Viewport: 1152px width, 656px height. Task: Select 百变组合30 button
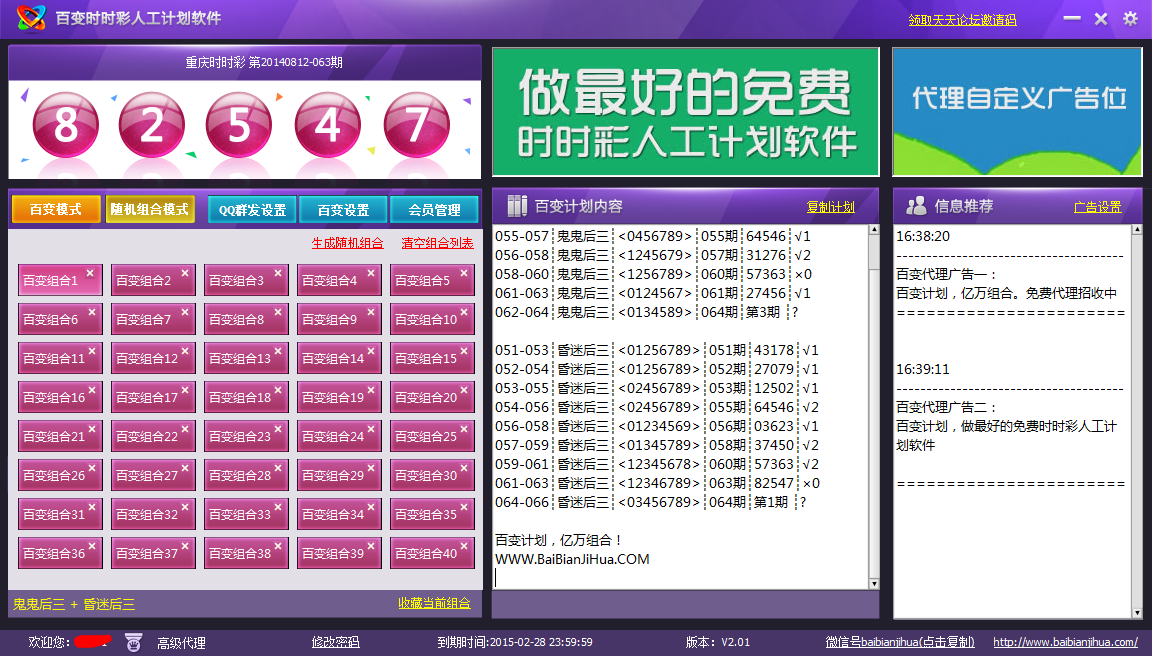(433, 475)
